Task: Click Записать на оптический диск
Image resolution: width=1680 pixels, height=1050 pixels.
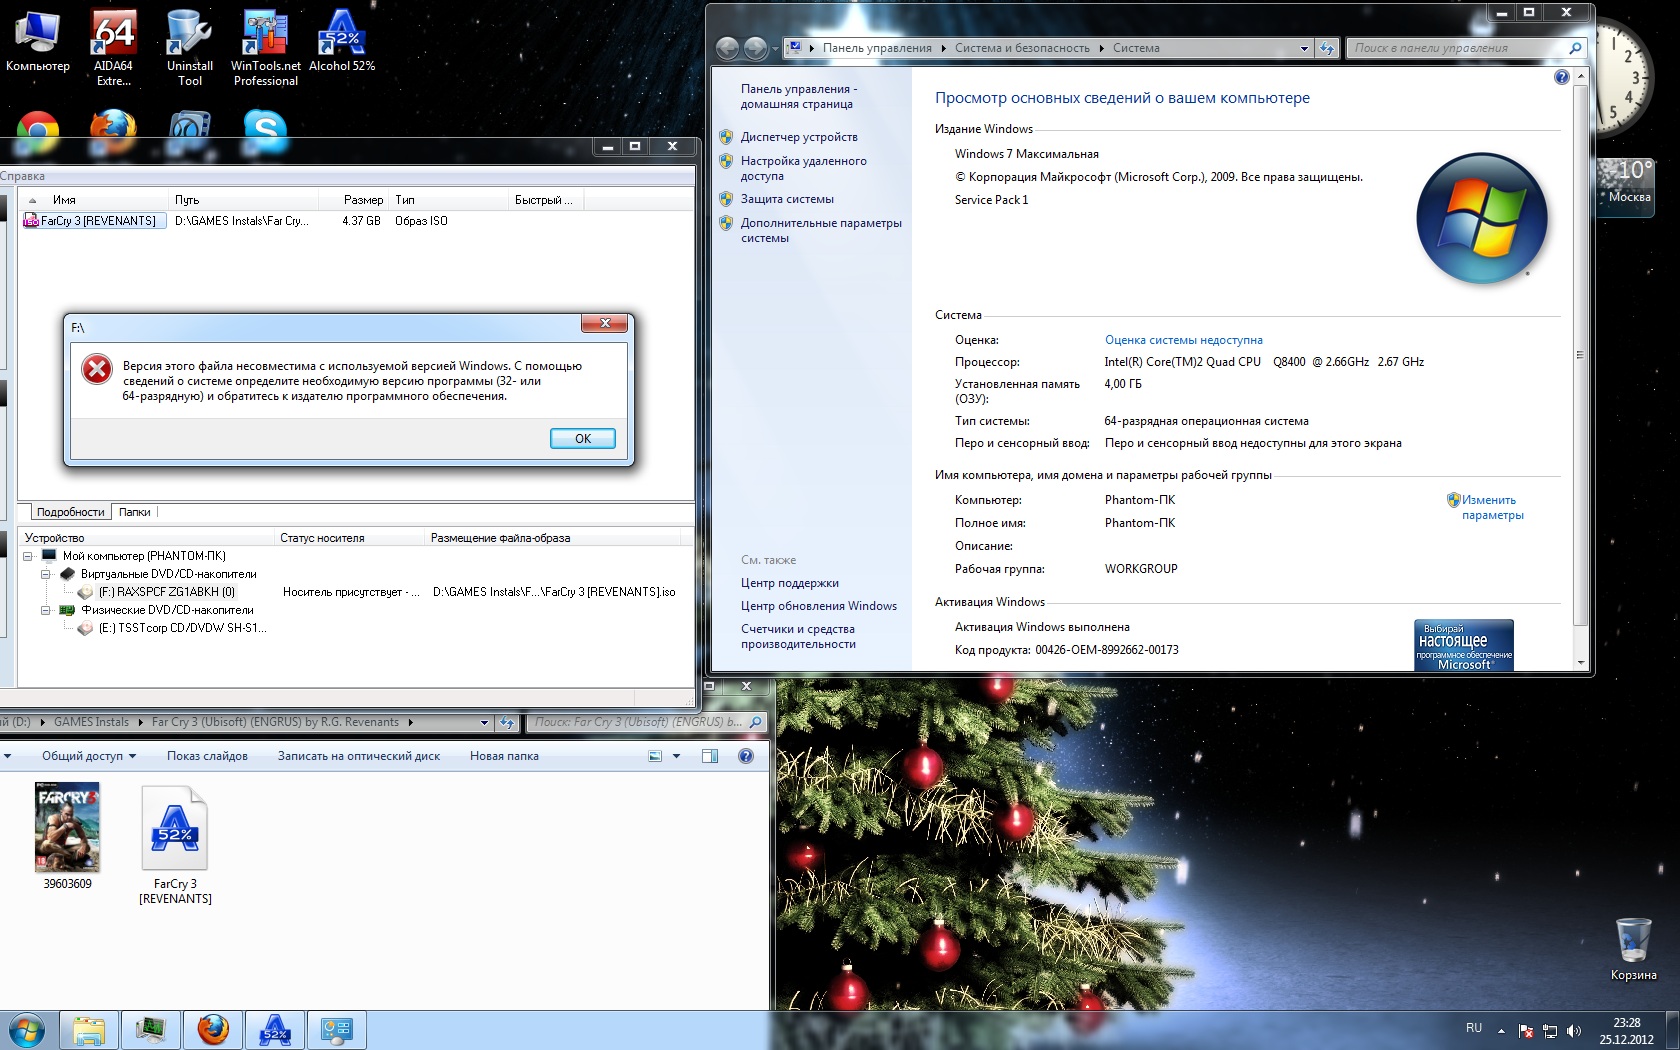Action: [x=359, y=756]
